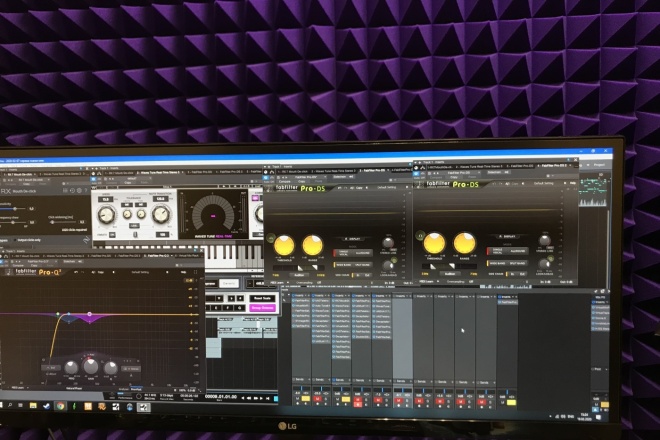Open File Explorer from taskbar
This screenshot has width=660, height=440.
(33, 406)
